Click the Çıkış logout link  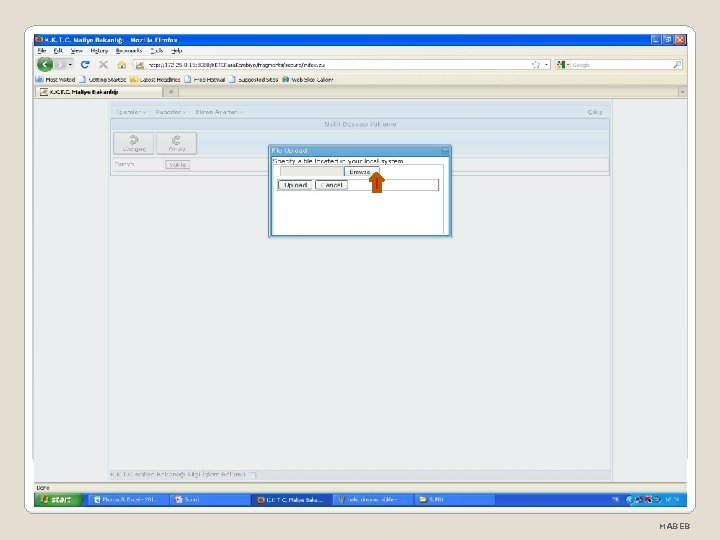tap(595, 112)
